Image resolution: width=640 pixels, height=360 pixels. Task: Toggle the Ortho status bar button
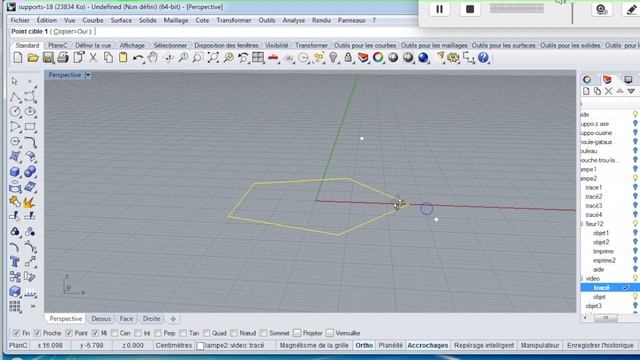click(364, 345)
